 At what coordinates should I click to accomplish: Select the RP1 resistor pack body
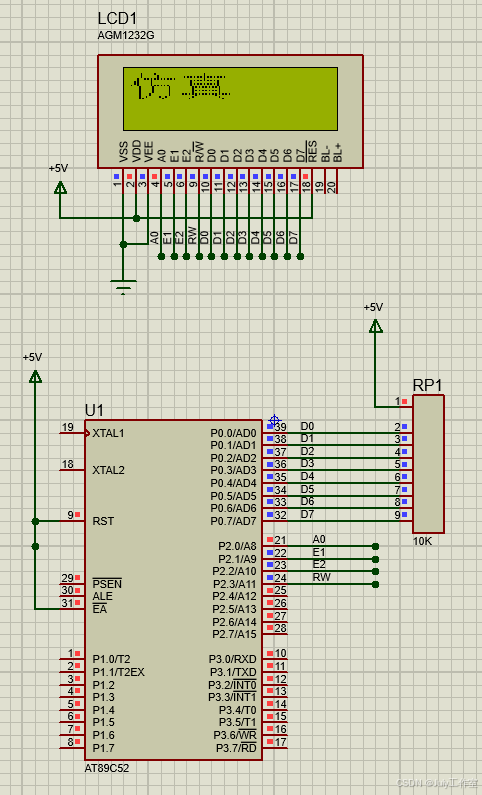coord(428,464)
